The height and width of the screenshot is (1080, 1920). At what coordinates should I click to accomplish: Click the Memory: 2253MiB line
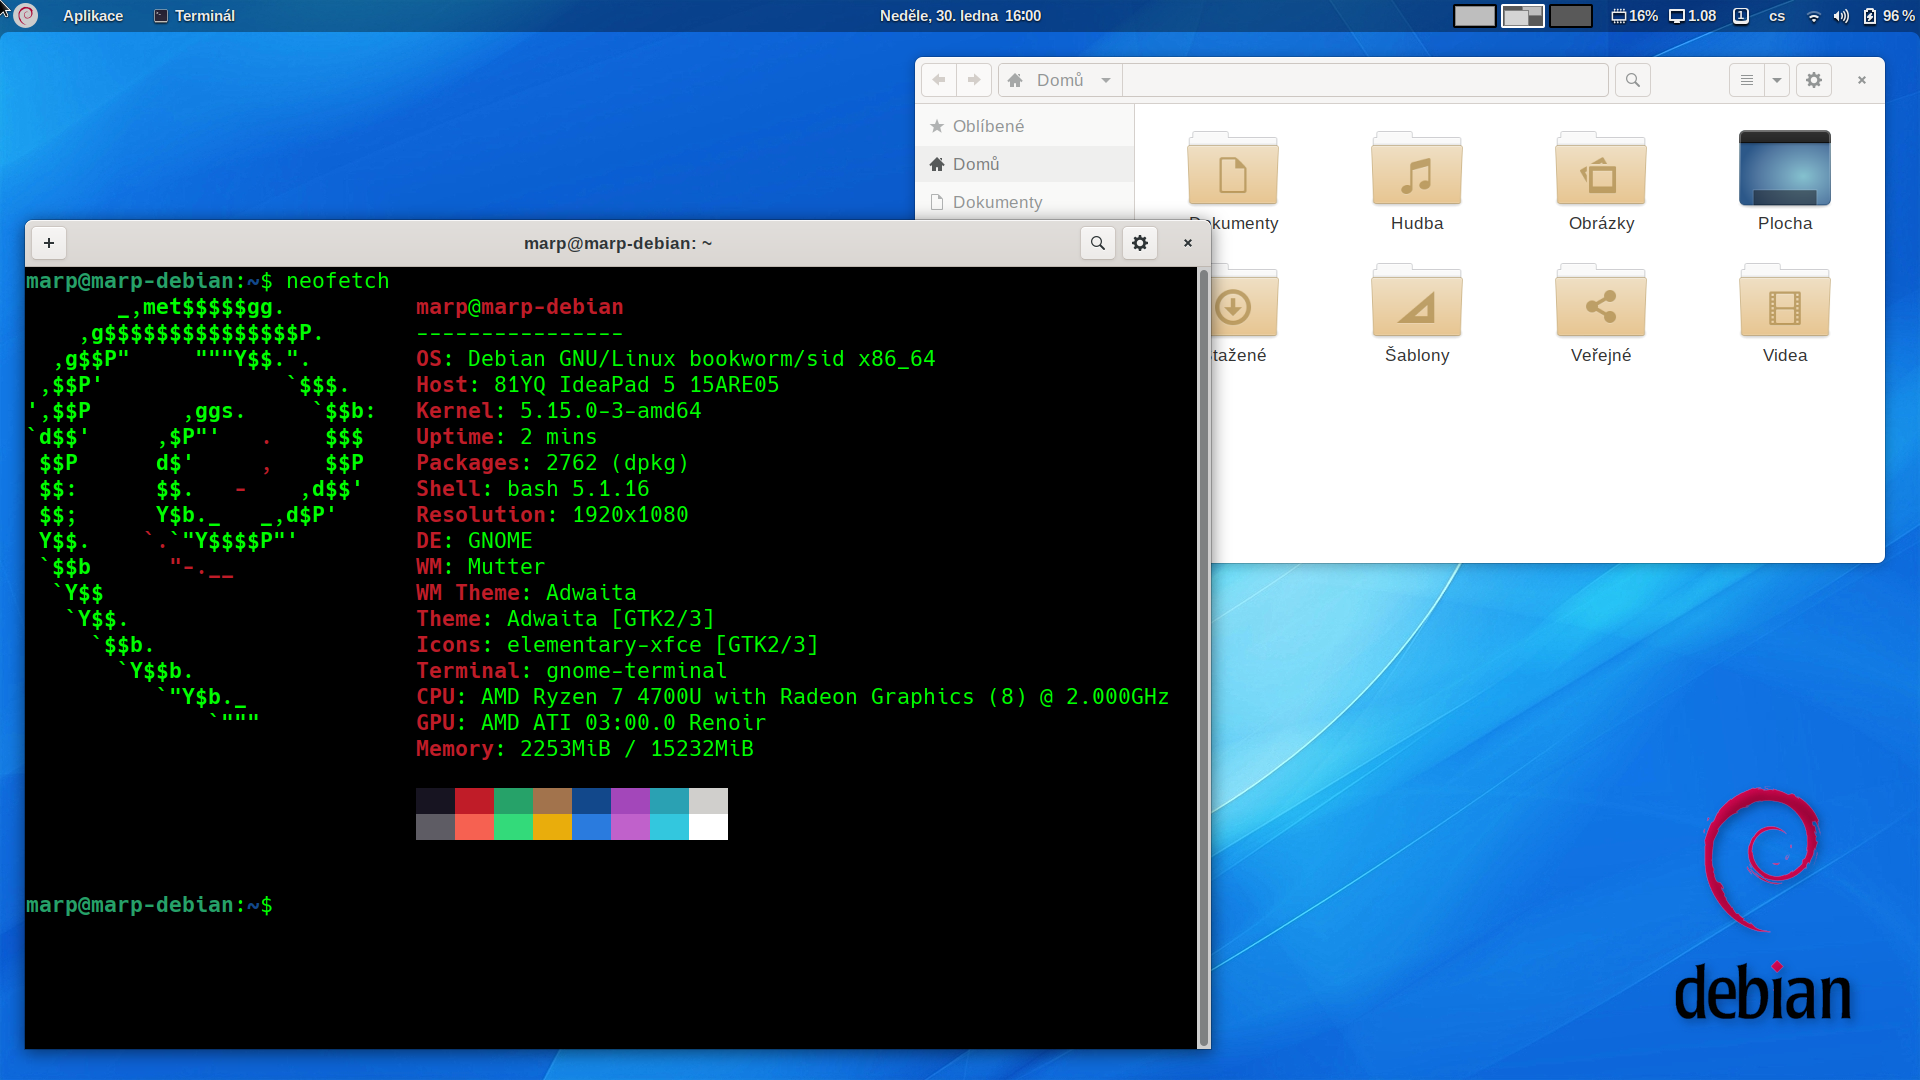coord(585,749)
